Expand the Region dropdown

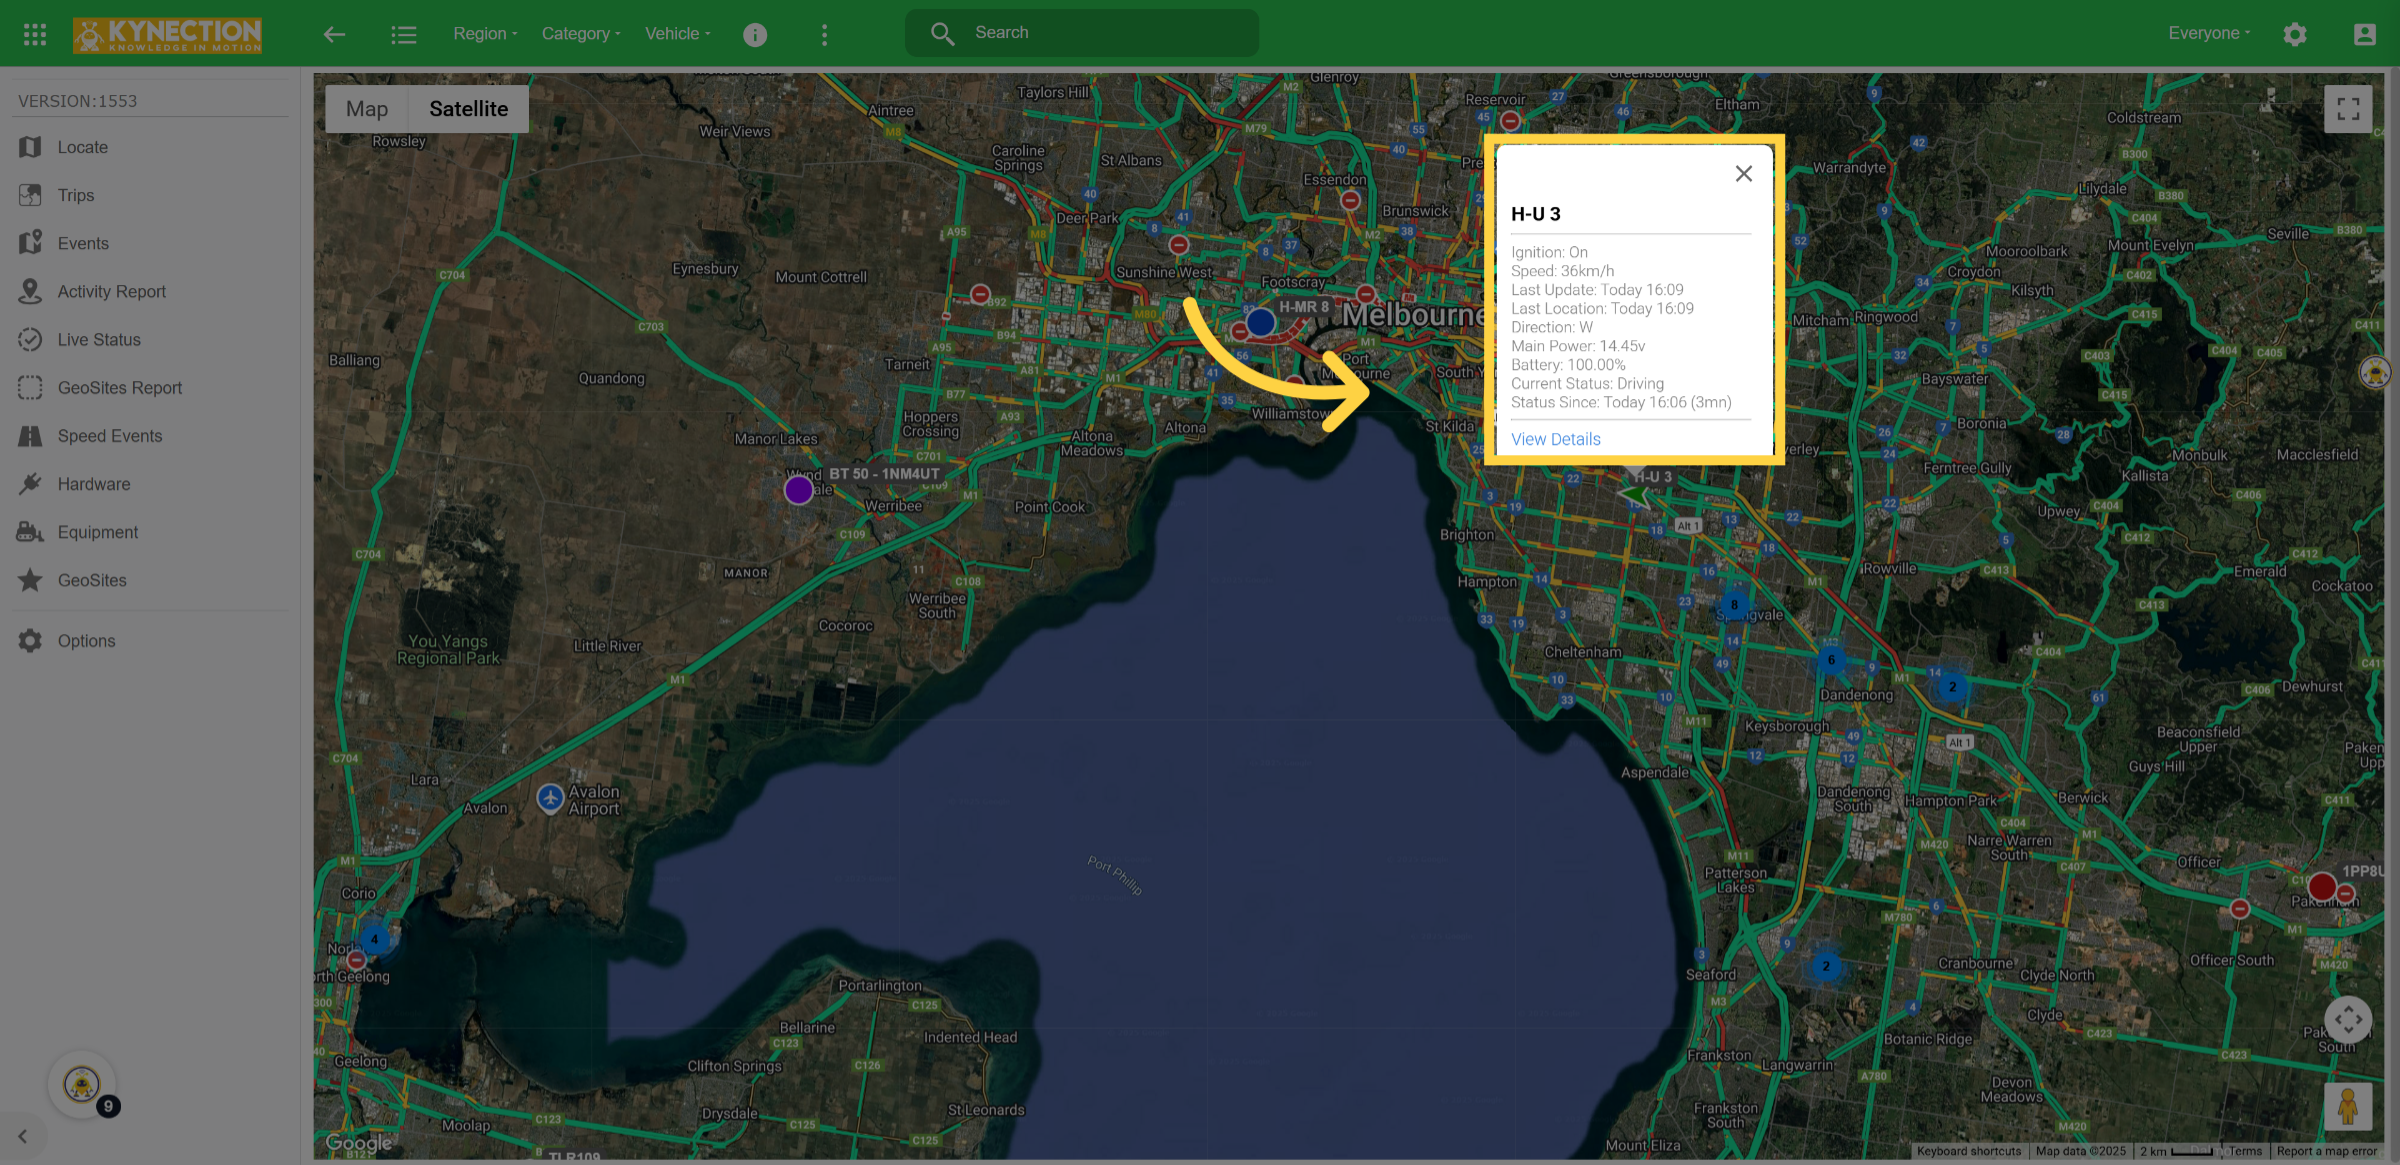click(x=485, y=33)
